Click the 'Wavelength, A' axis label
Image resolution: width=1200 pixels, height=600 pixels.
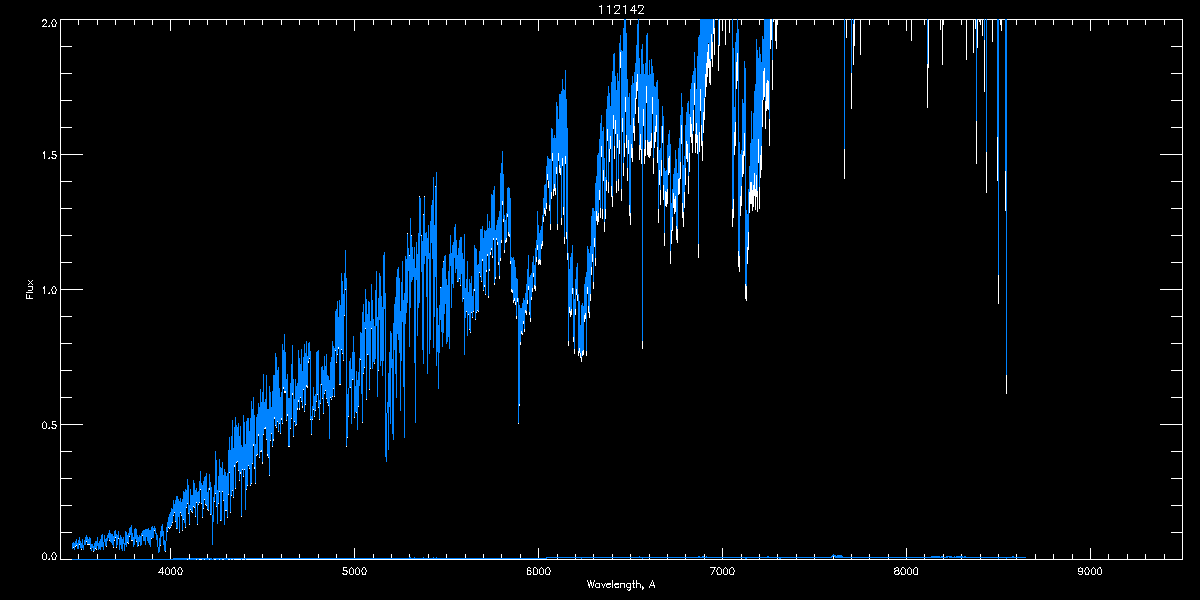[621, 584]
